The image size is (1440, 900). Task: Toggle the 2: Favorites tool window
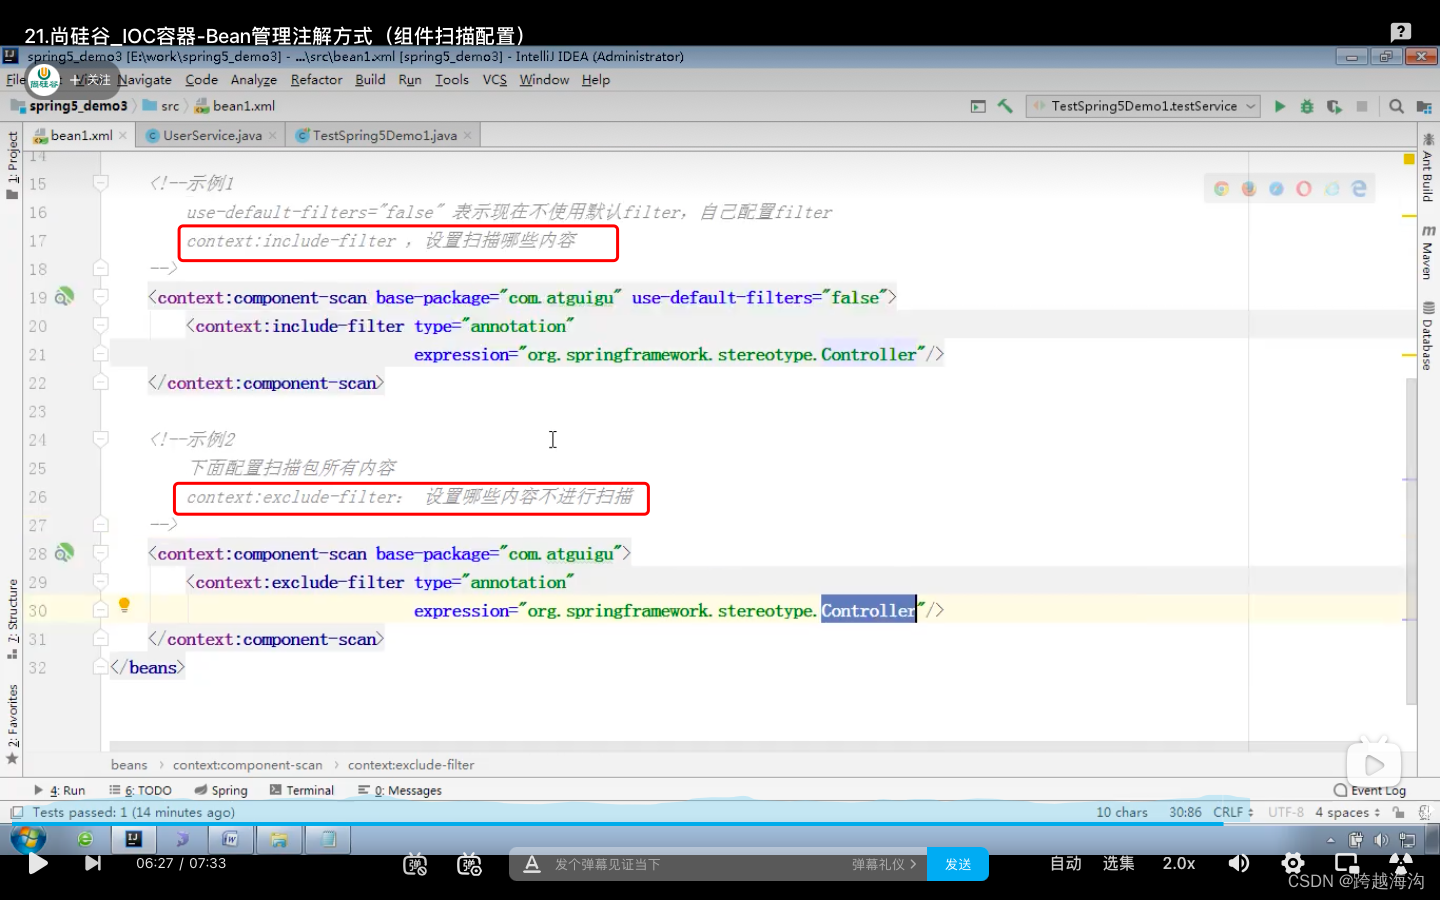pyautogui.click(x=12, y=724)
